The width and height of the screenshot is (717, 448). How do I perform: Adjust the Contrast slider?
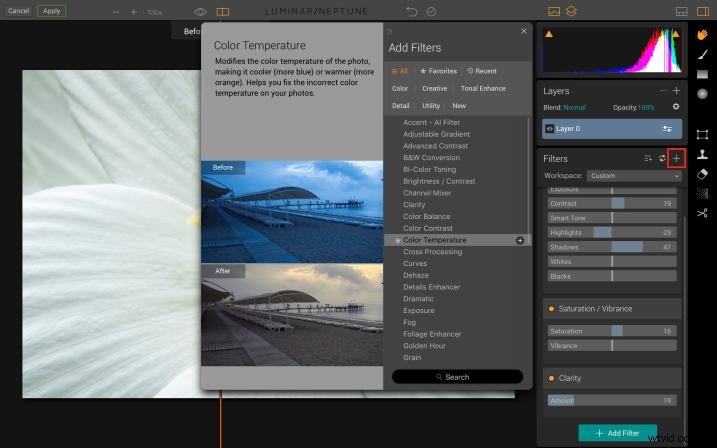tap(612, 203)
